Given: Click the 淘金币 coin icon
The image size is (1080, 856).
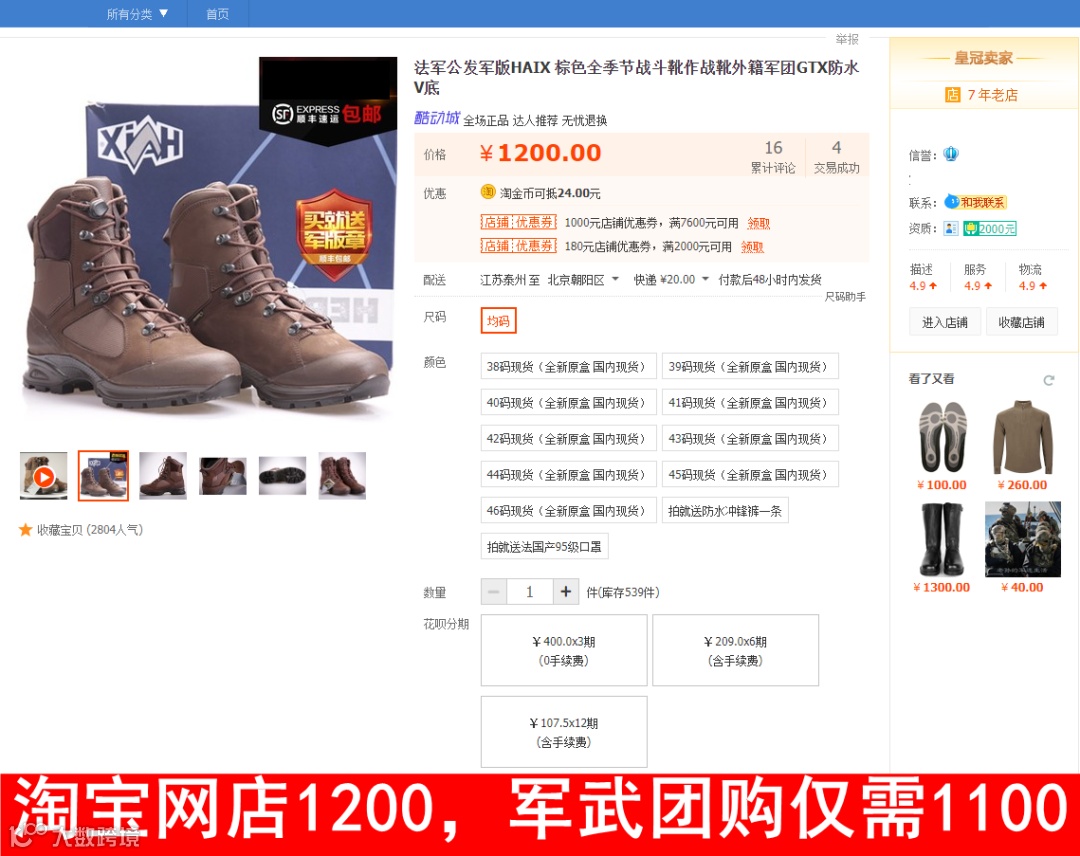Looking at the screenshot, I should coord(488,192).
